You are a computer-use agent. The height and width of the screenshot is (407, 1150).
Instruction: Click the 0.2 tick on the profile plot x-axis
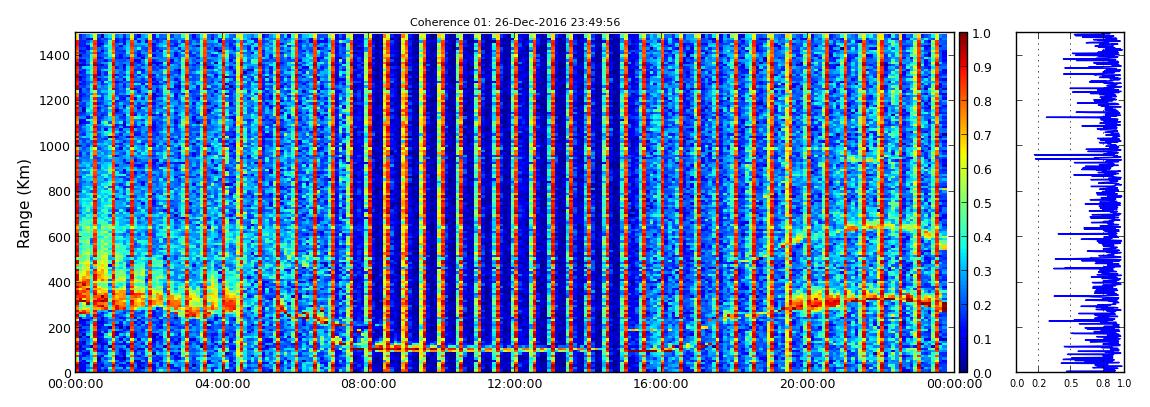[x=1039, y=384]
